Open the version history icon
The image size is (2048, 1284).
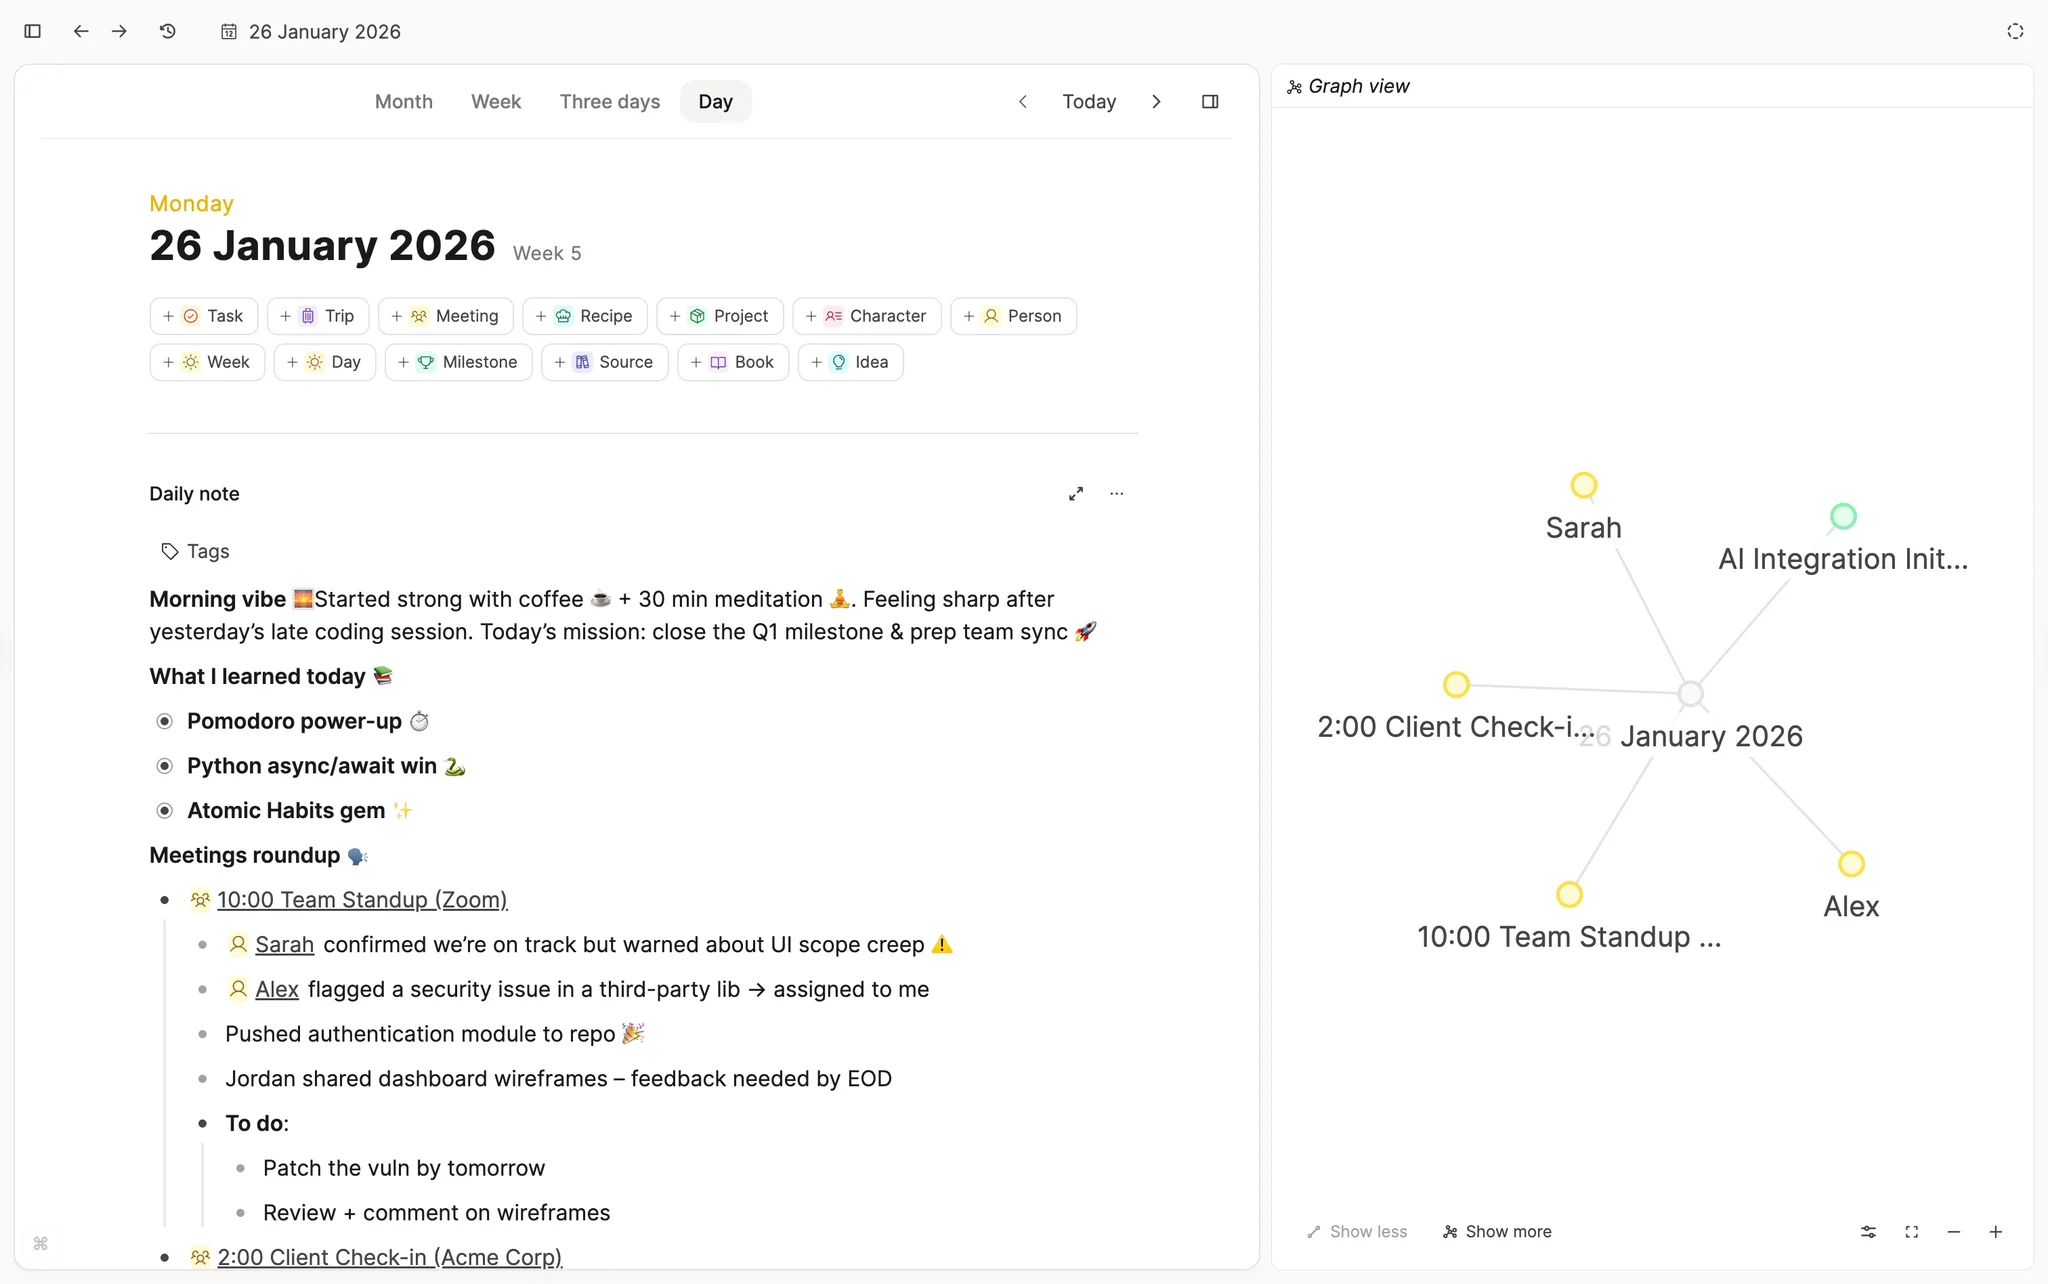167,31
